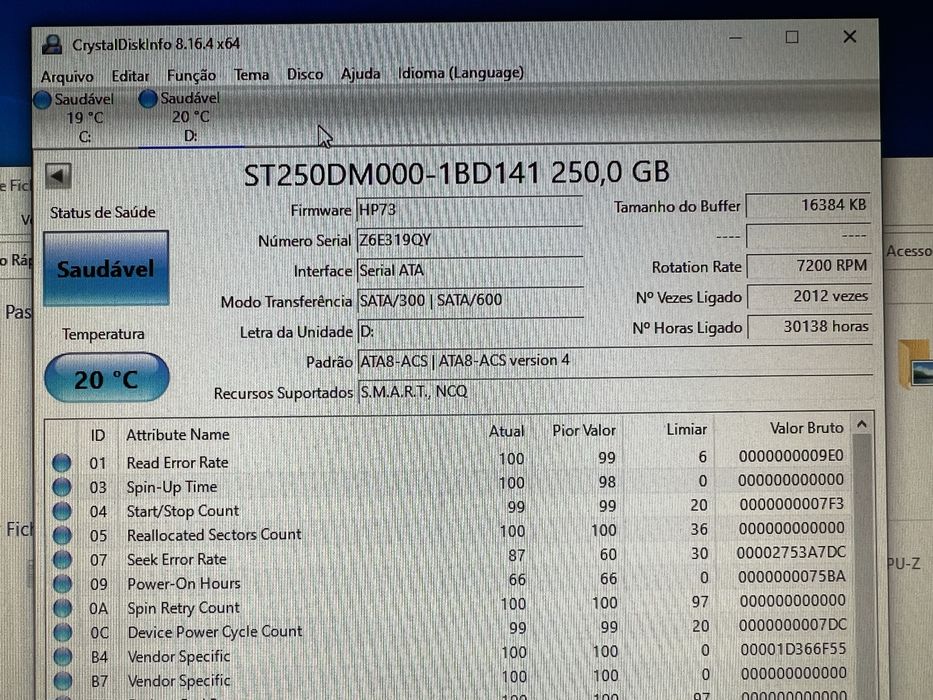
Task: Select the Start/Stop Count attribute name
Action: click(x=183, y=511)
